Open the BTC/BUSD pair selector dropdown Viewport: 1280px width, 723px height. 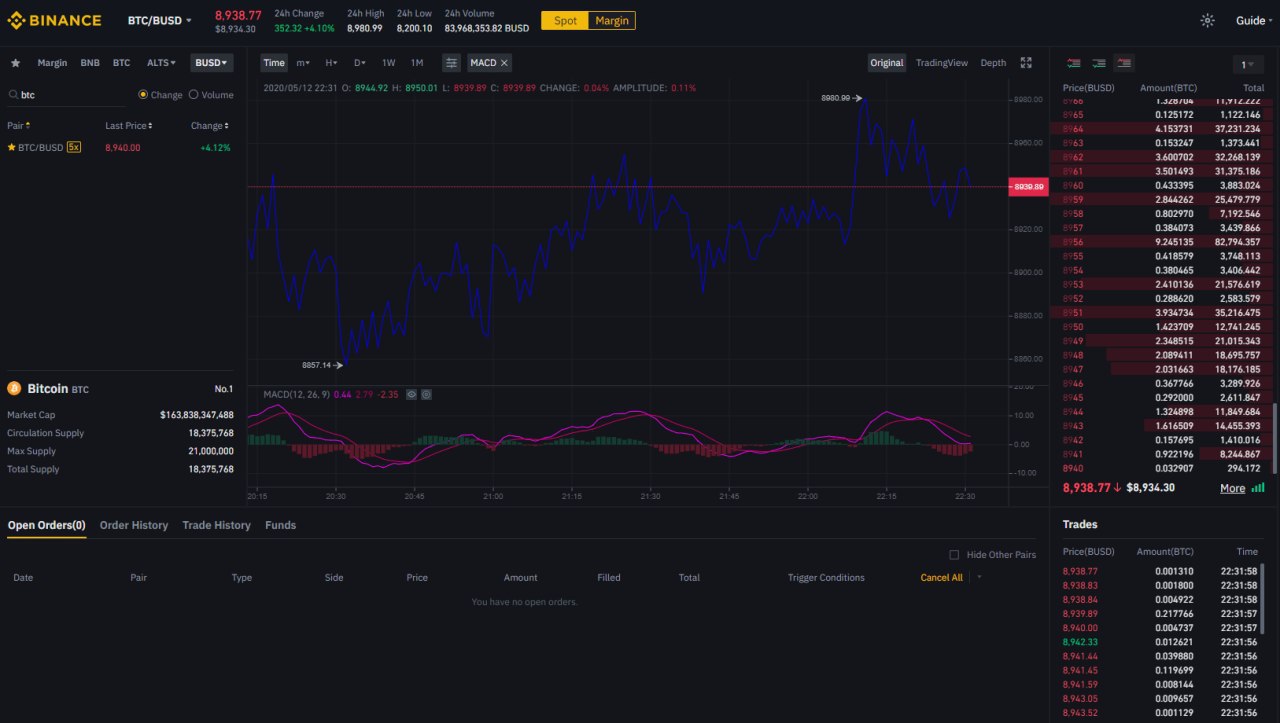click(160, 20)
